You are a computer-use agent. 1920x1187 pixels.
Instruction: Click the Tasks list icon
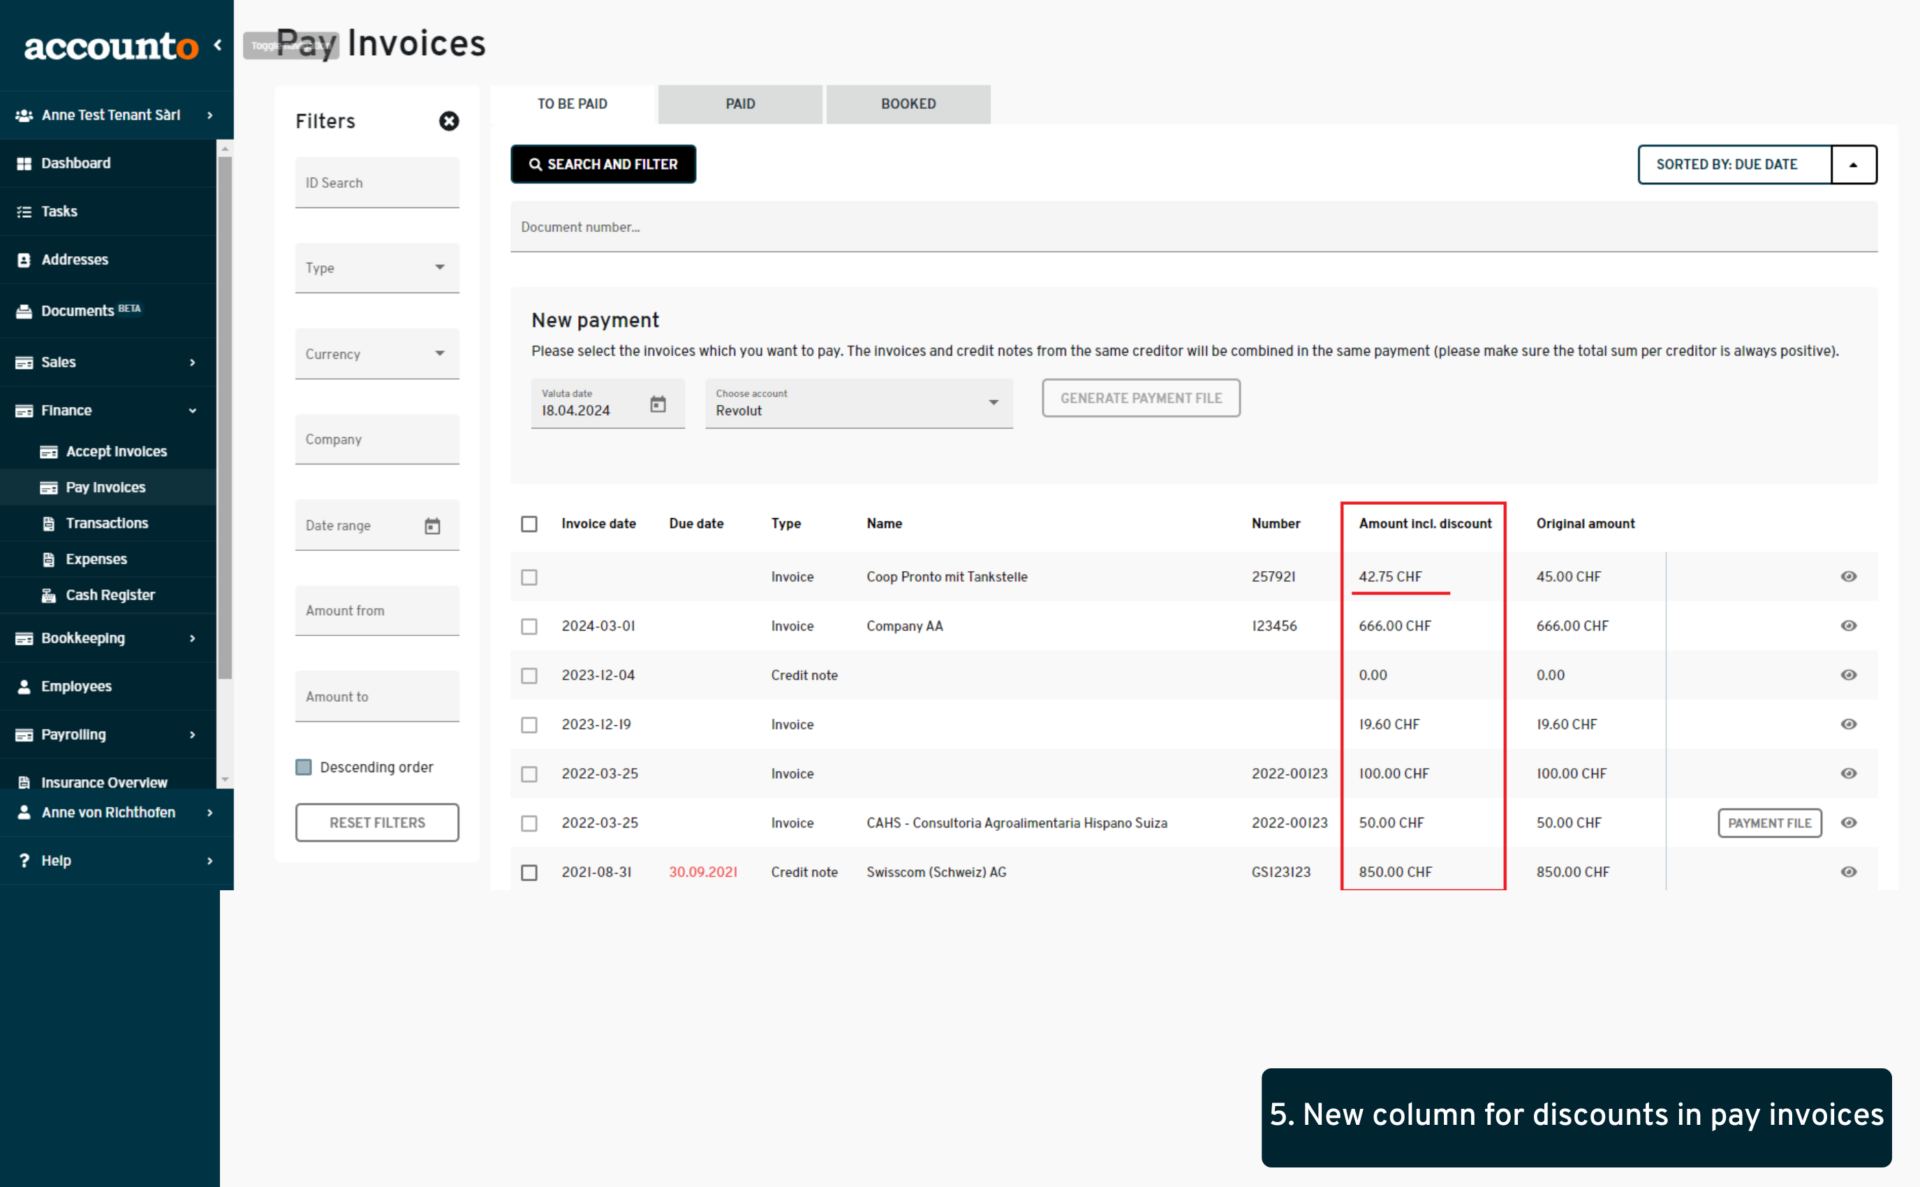(x=24, y=211)
